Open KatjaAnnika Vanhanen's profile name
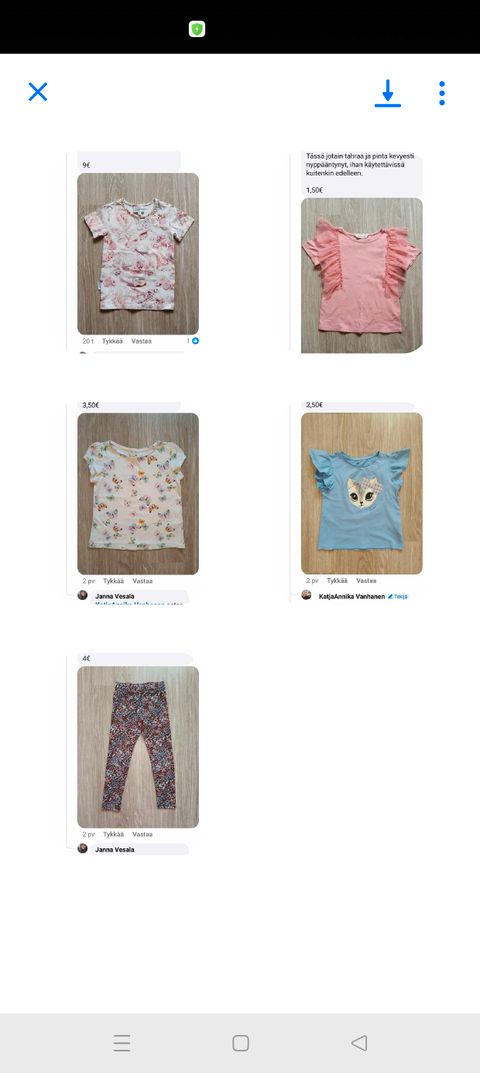This screenshot has width=480, height=1073. [352, 597]
